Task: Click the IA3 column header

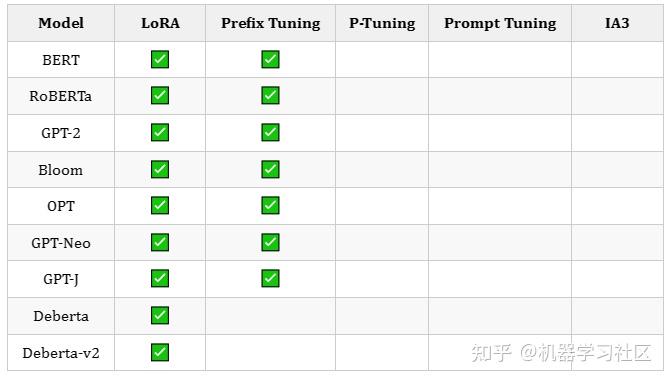Action: point(617,23)
